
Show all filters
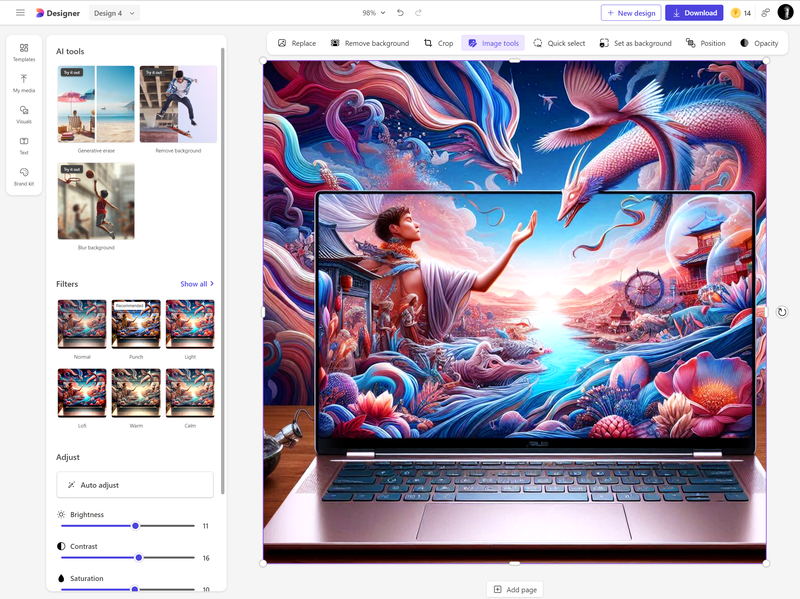[197, 284]
